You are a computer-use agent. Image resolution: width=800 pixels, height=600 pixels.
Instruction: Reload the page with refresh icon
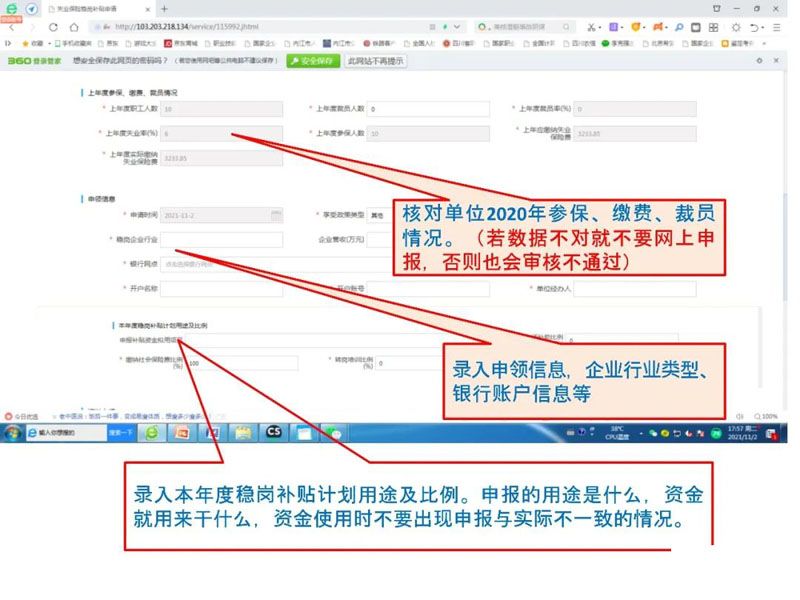click(54, 27)
